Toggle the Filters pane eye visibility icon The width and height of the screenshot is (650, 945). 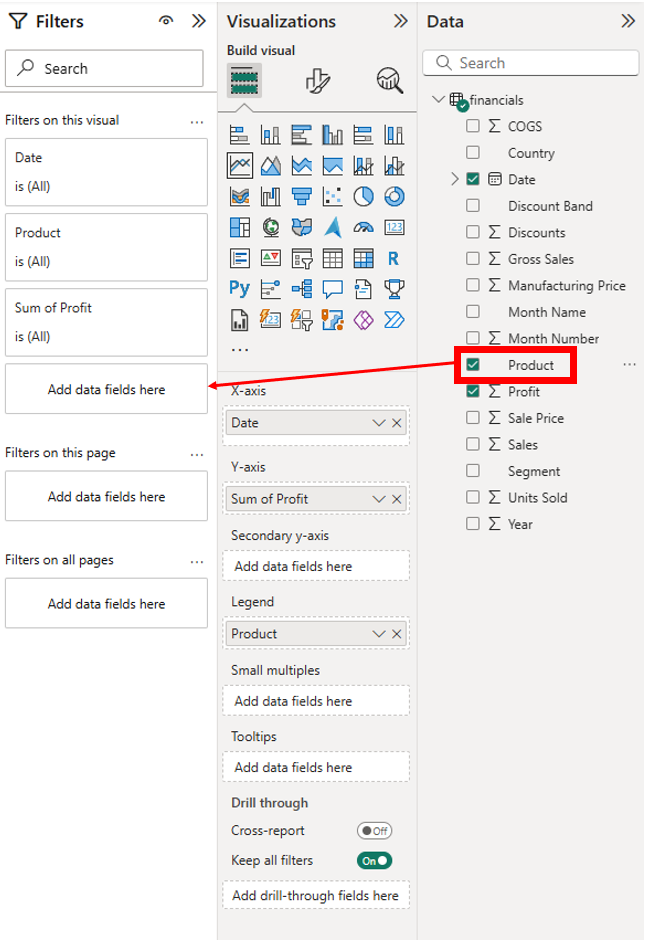point(166,20)
